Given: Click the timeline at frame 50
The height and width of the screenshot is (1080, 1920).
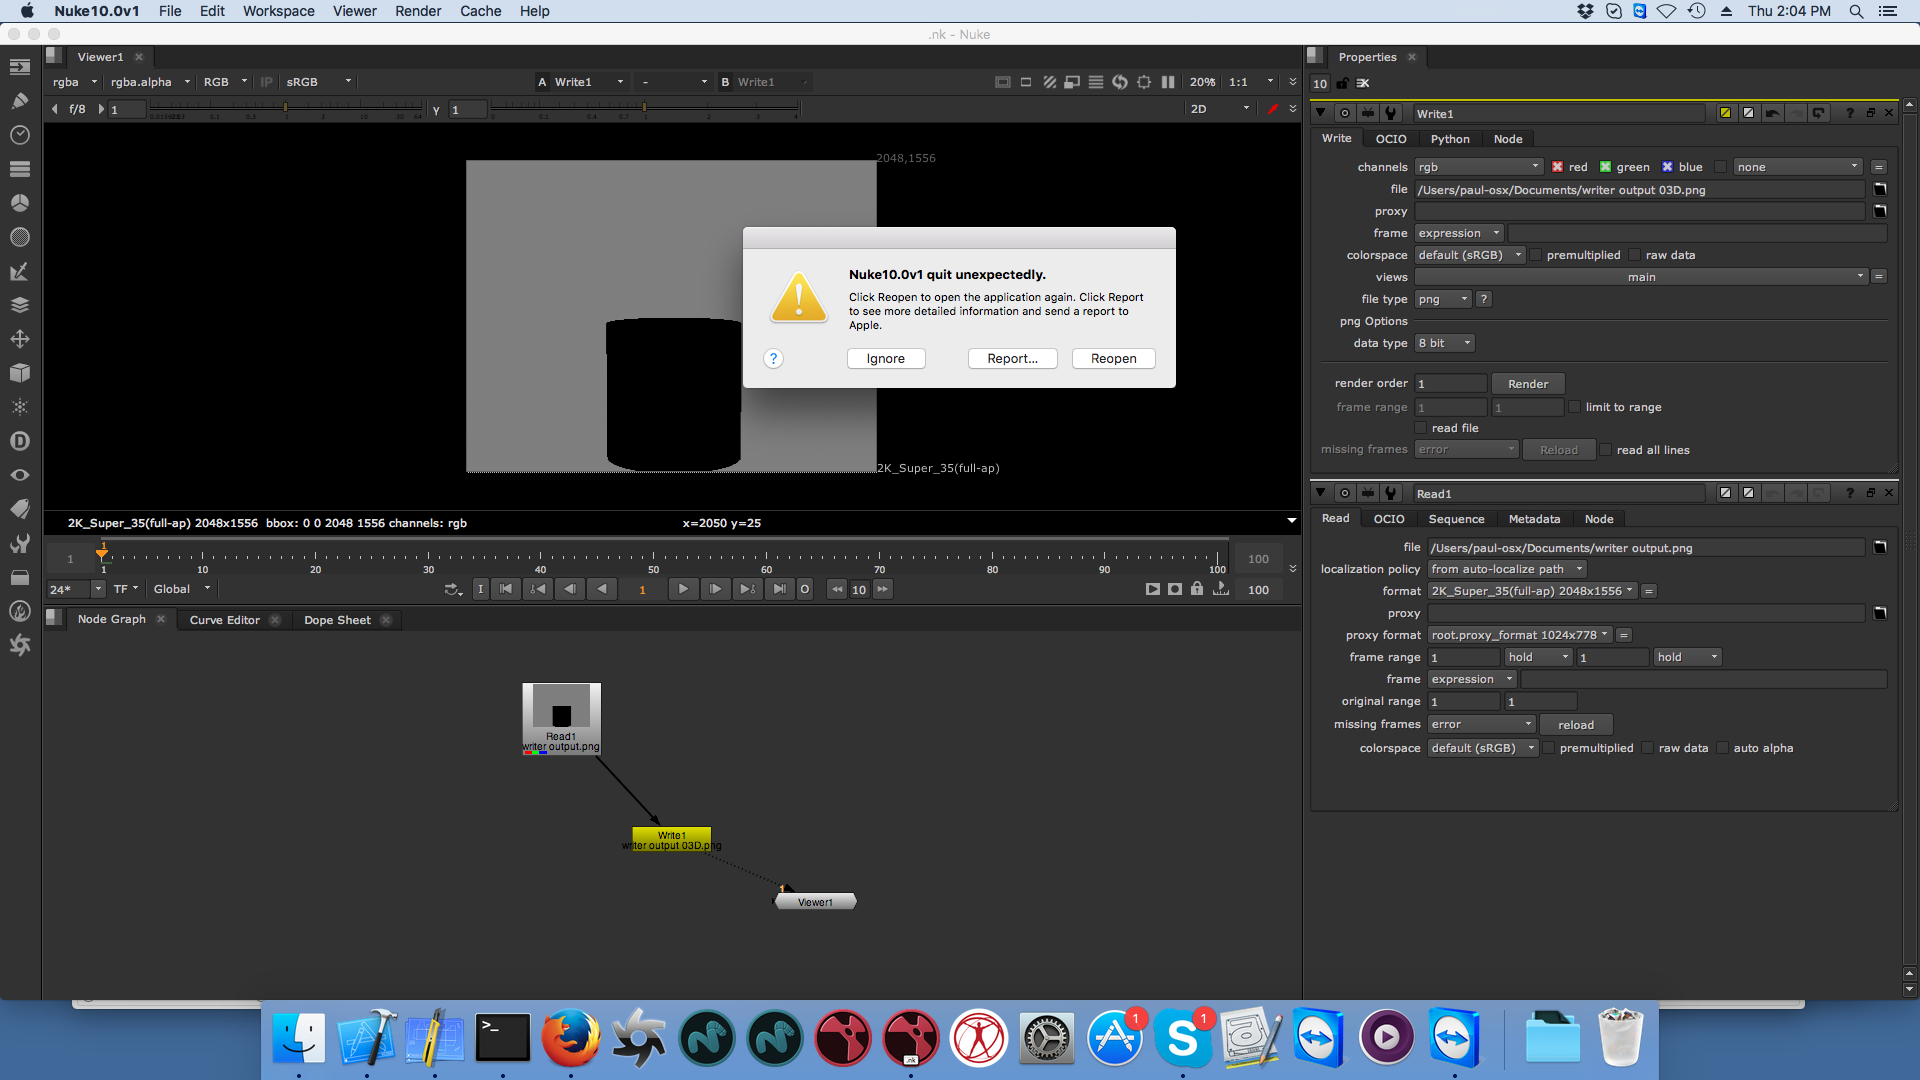Looking at the screenshot, I should pos(653,556).
